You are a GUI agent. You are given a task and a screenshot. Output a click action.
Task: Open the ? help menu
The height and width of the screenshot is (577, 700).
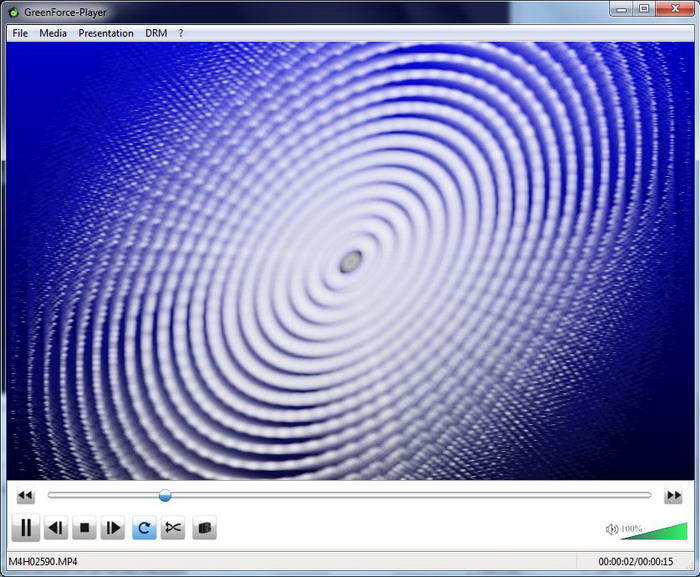click(x=181, y=33)
